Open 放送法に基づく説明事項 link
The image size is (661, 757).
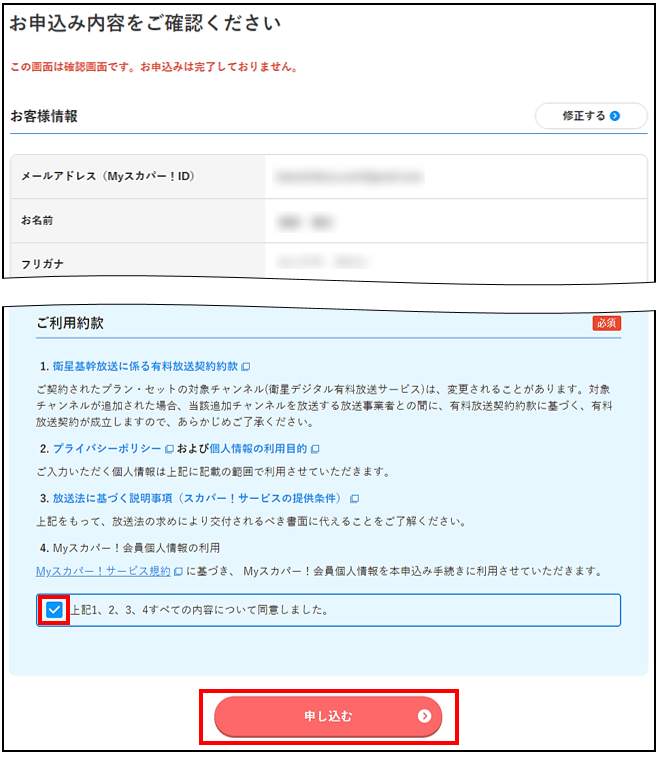(x=199, y=498)
